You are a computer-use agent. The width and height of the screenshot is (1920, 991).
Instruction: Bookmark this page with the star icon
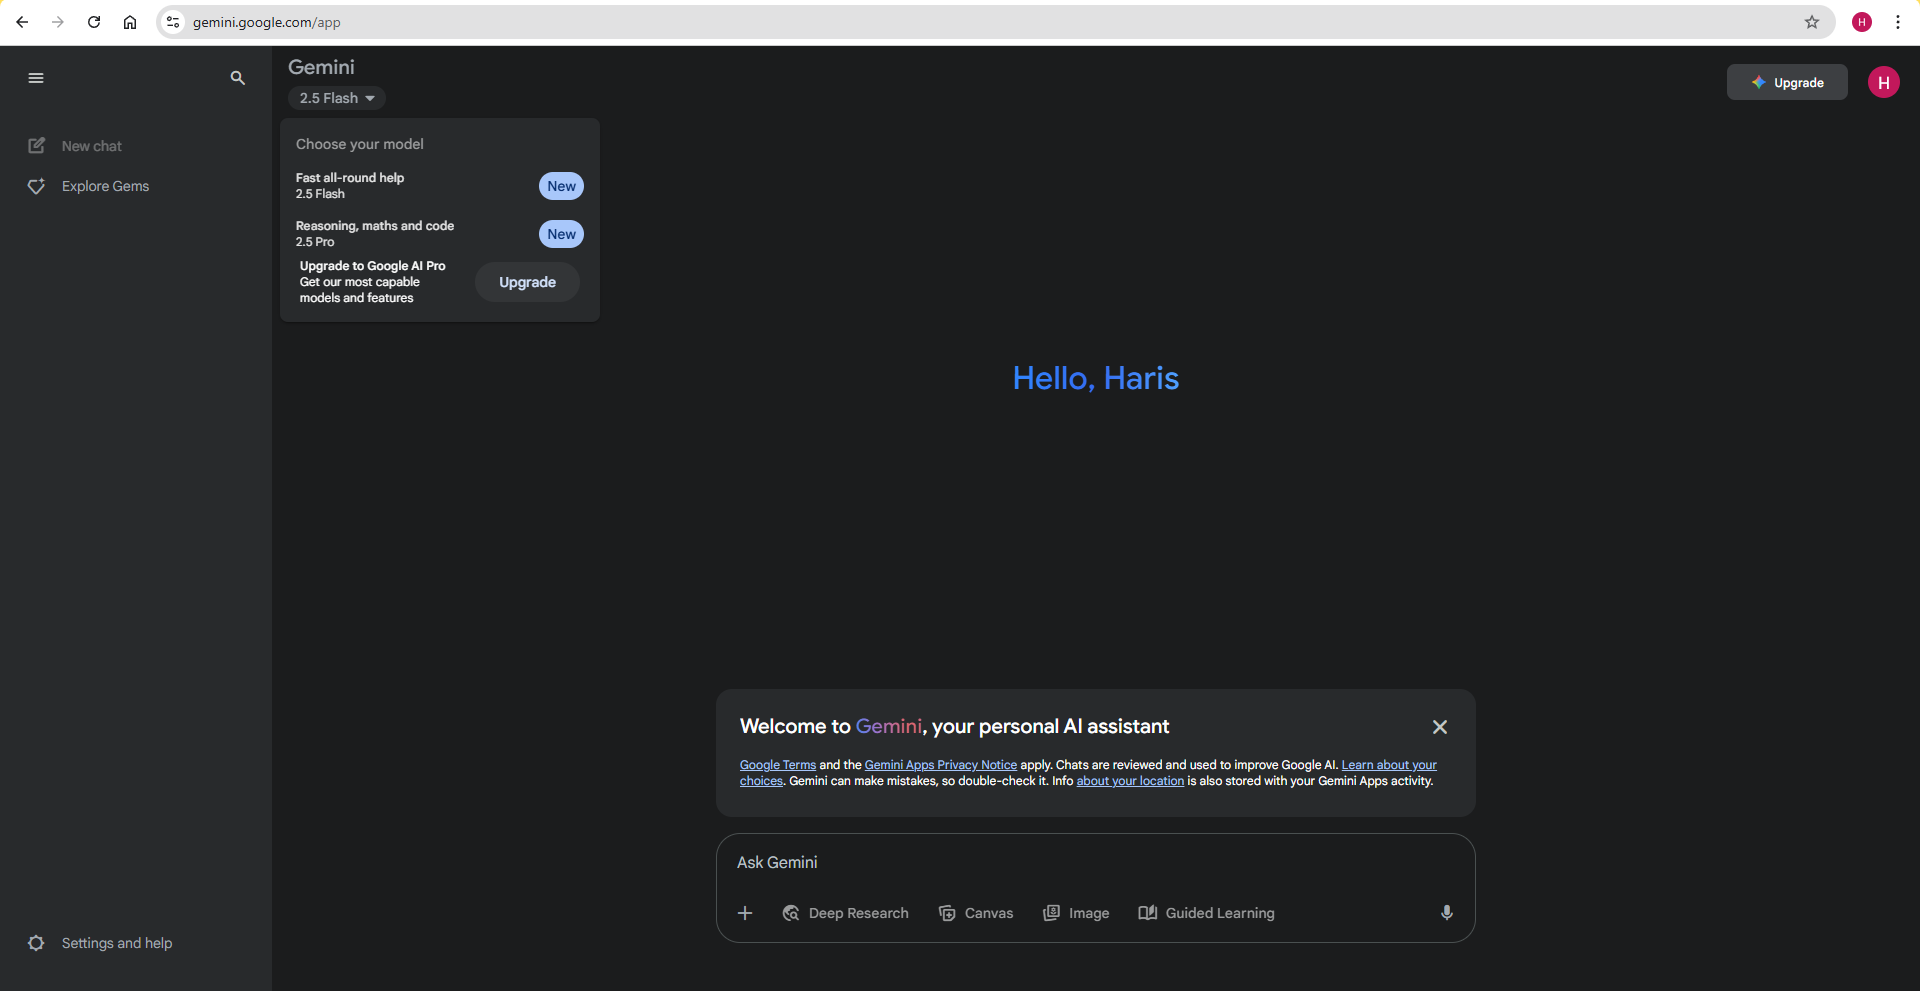[x=1812, y=22]
